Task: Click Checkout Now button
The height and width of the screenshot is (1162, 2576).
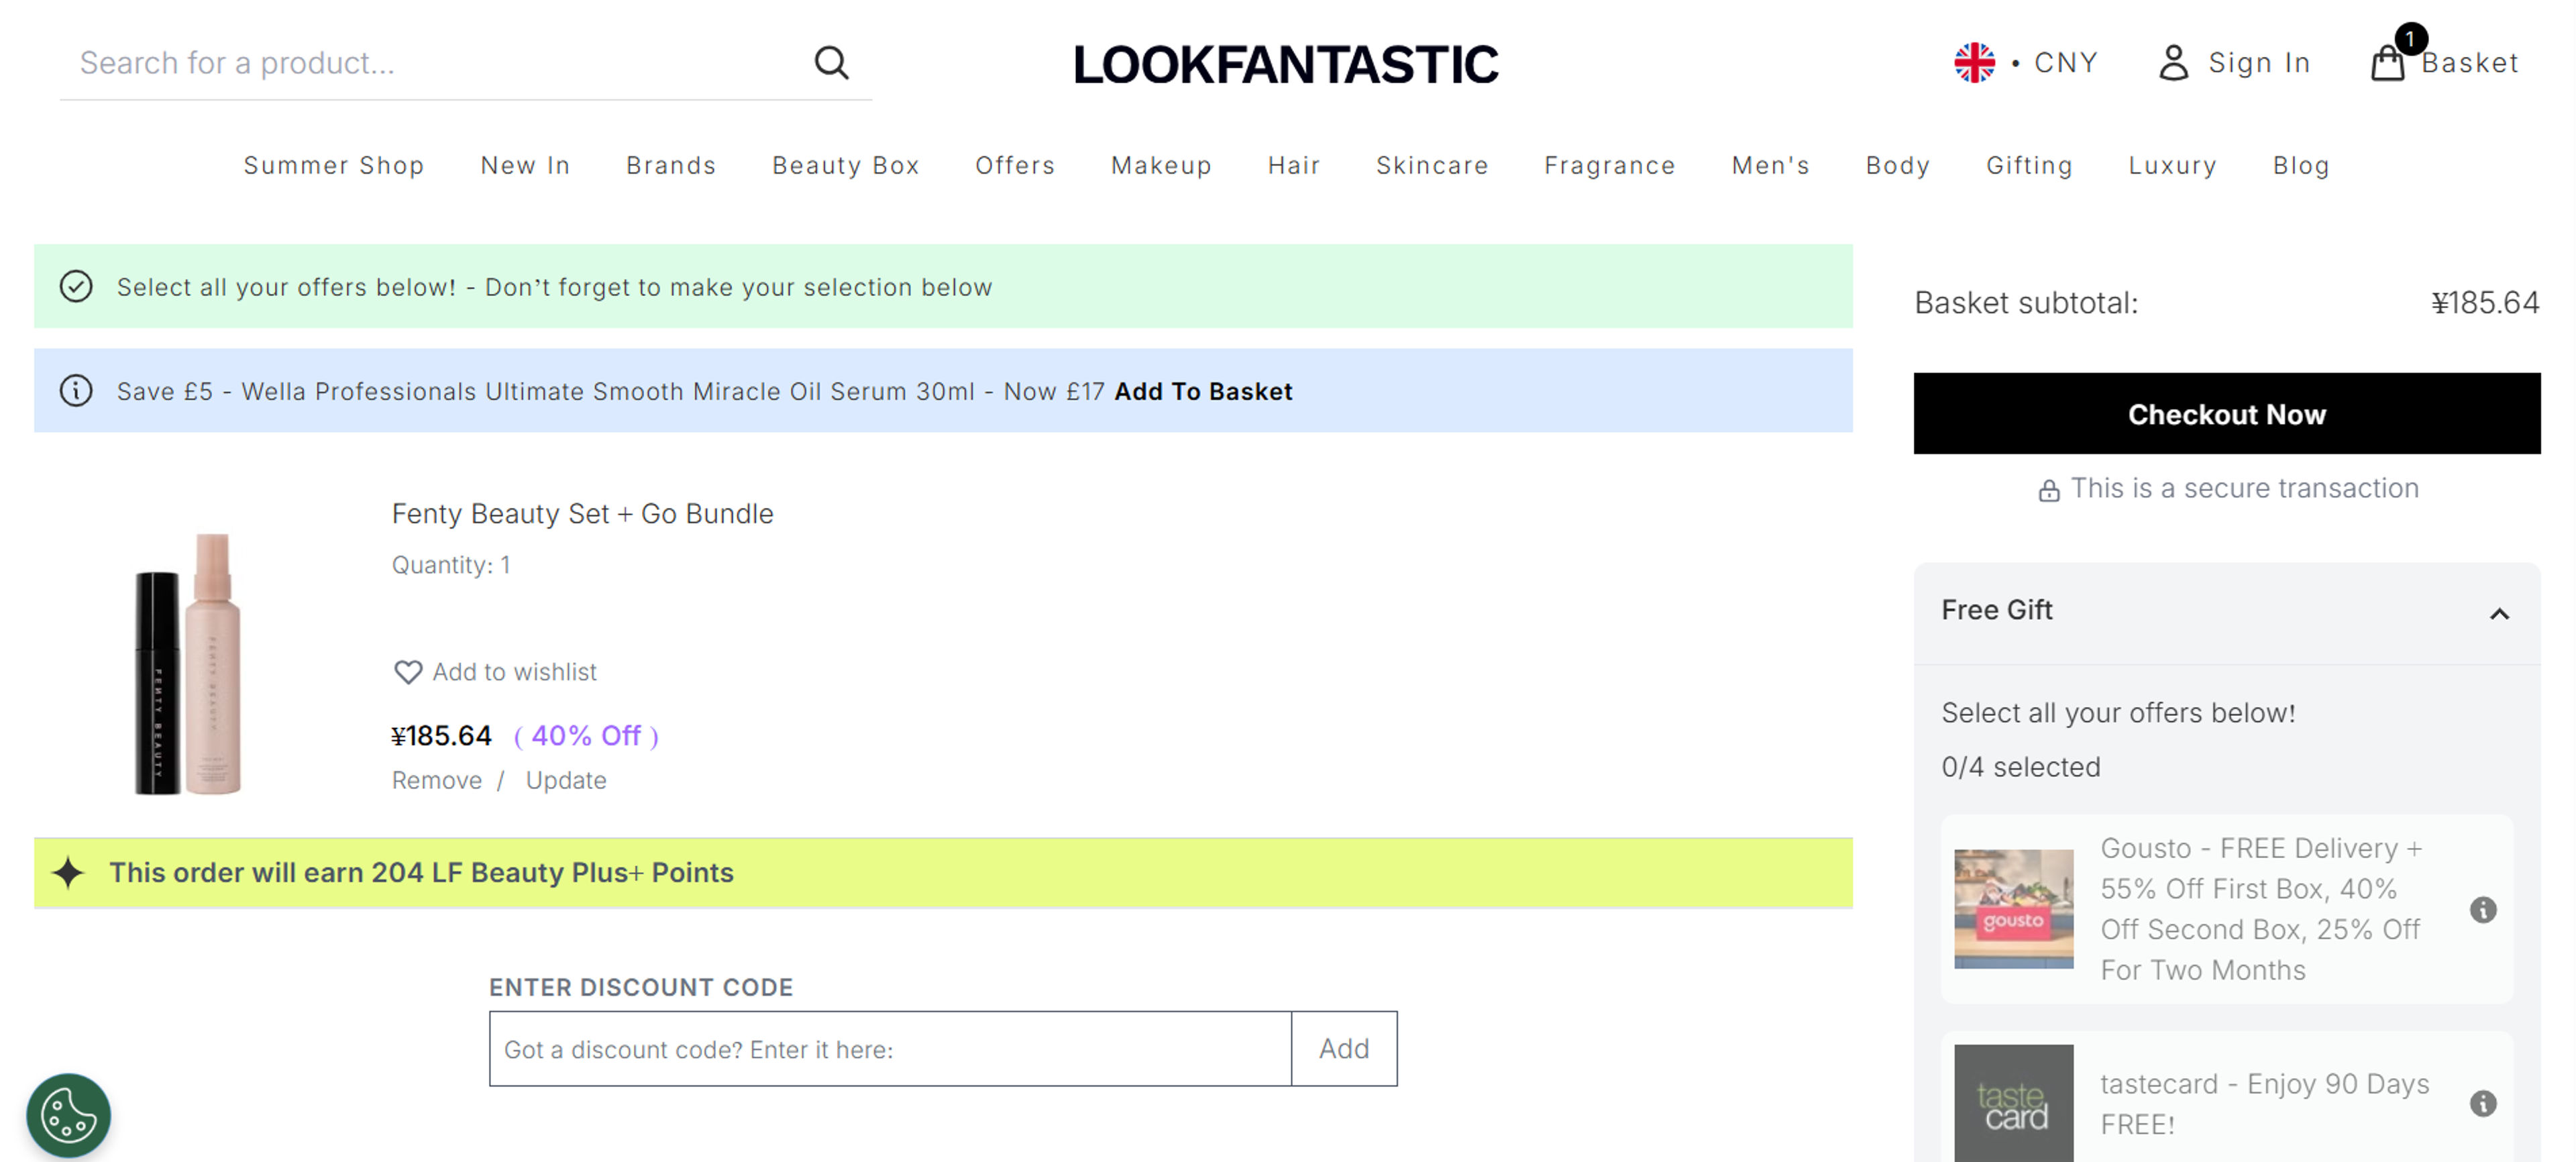Action: (x=2226, y=413)
